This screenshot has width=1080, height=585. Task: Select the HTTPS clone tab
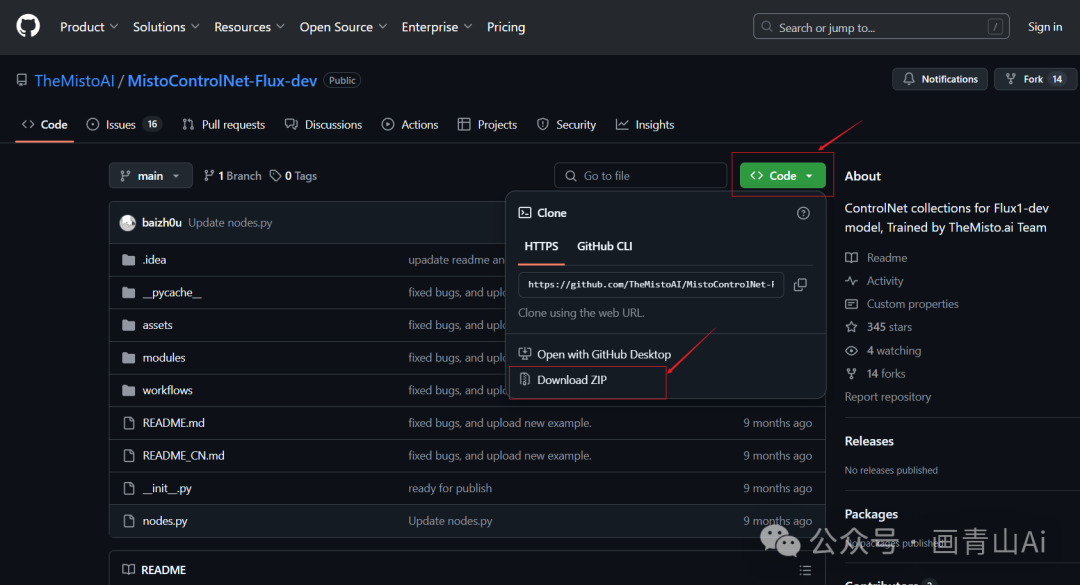(541, 246)
